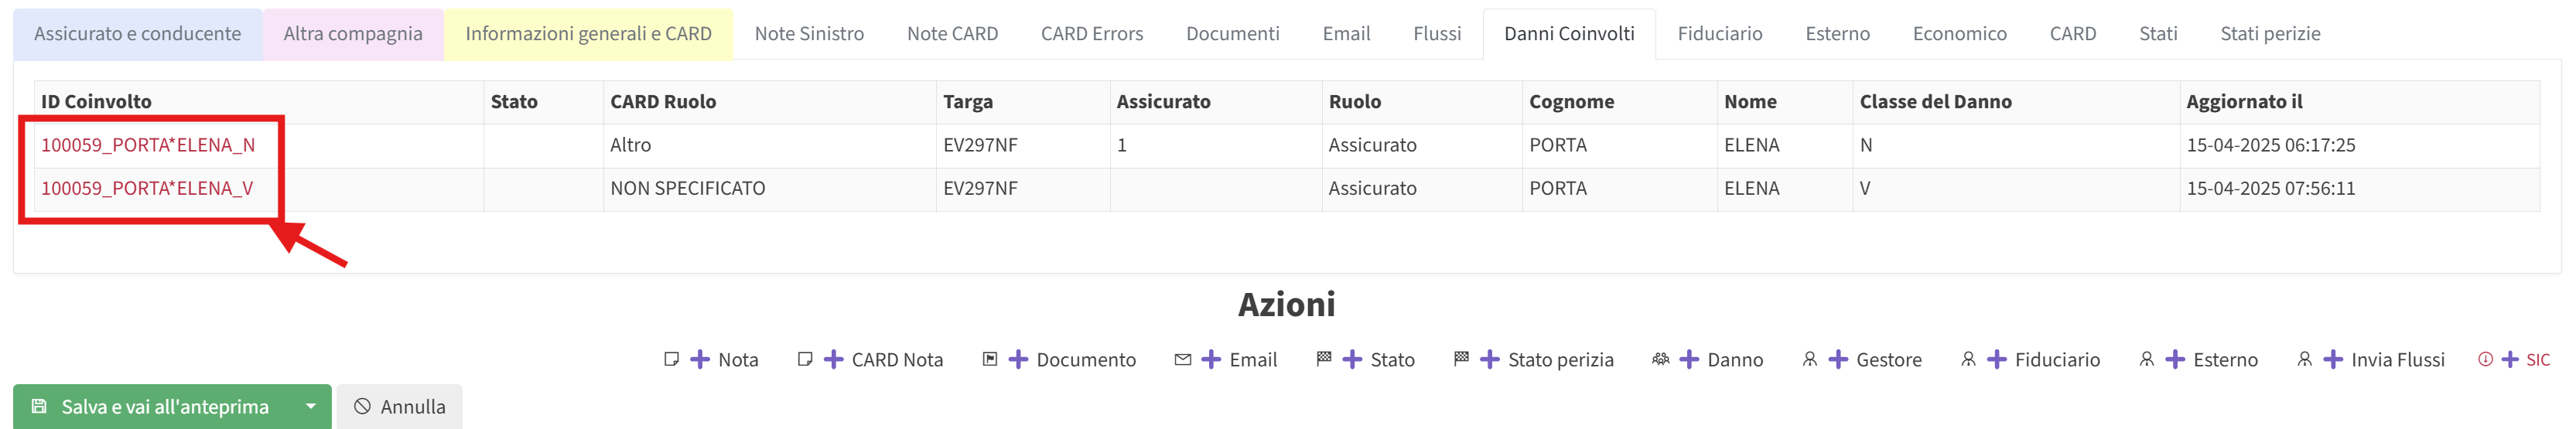2576x429 pixels.
Task: Click the envelope icon beside Email
Action: coord(1182,359)
